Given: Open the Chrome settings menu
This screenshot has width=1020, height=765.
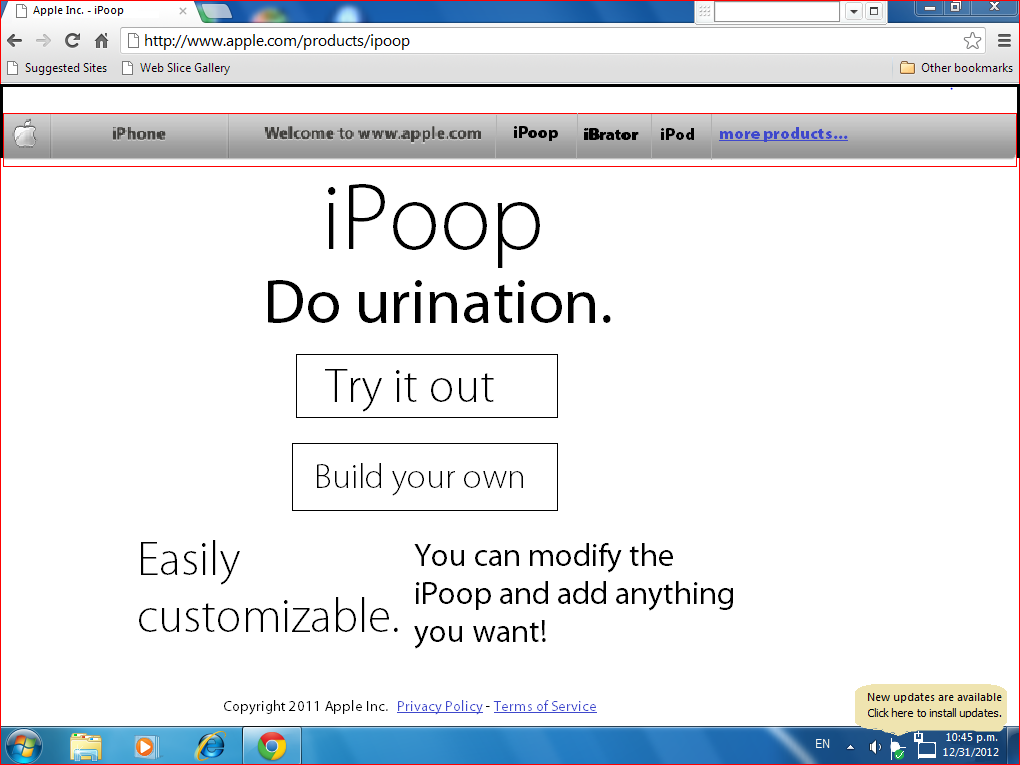Looking at the screenshot, I should click(1003, 40).
